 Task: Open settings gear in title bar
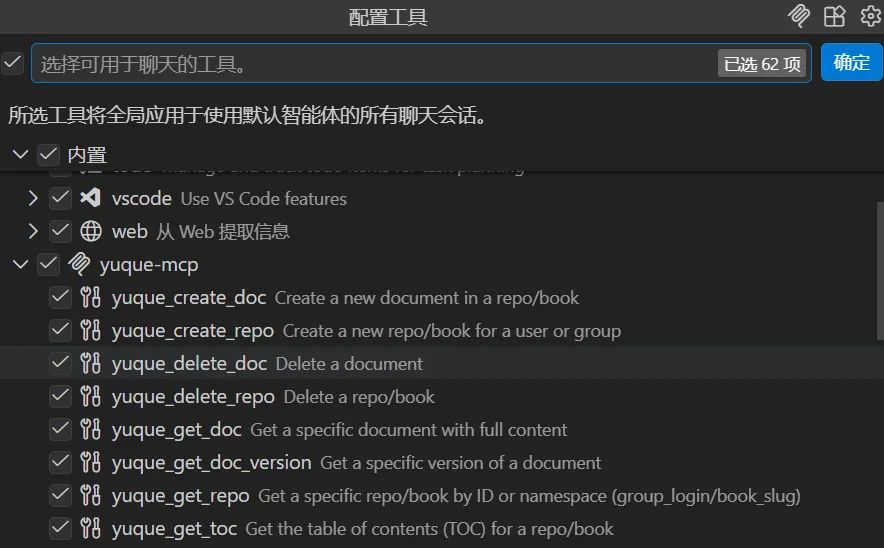[870, 16]
